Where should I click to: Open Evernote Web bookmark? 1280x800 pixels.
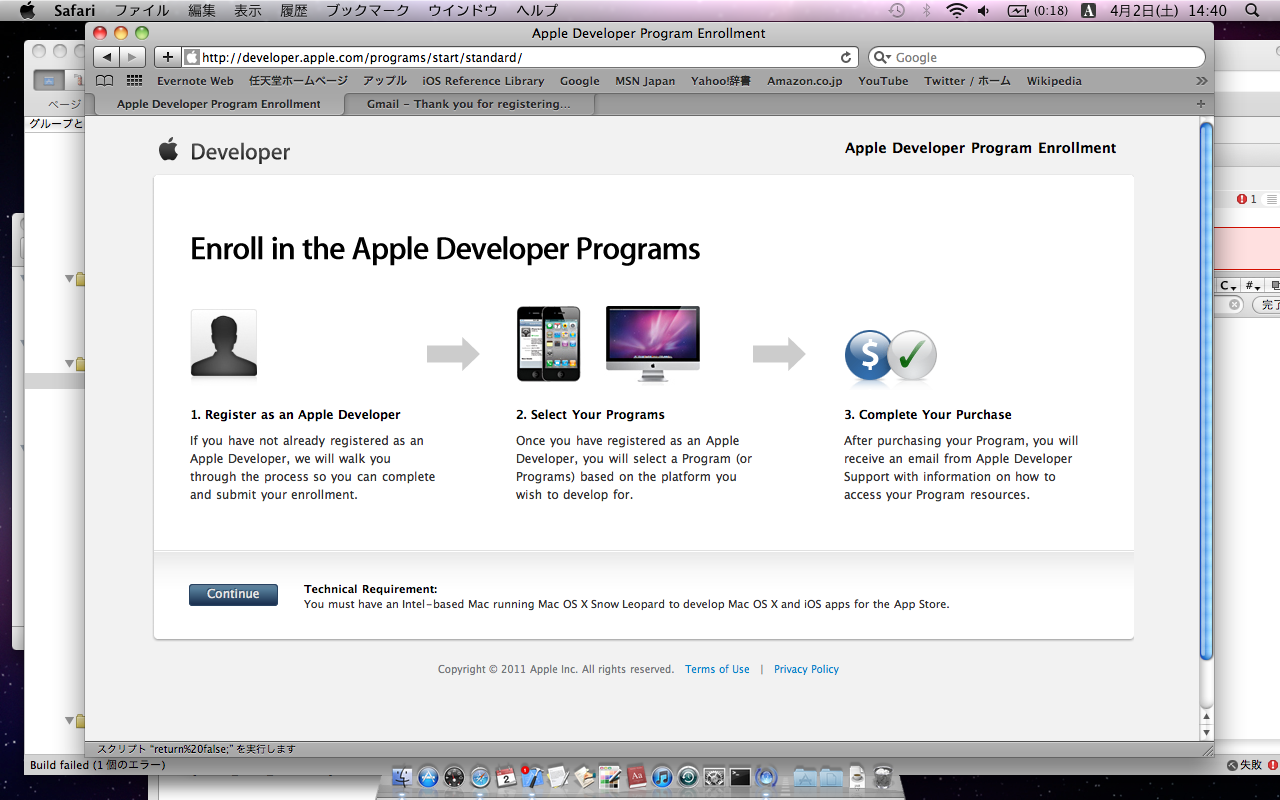(x=195, y=81)
